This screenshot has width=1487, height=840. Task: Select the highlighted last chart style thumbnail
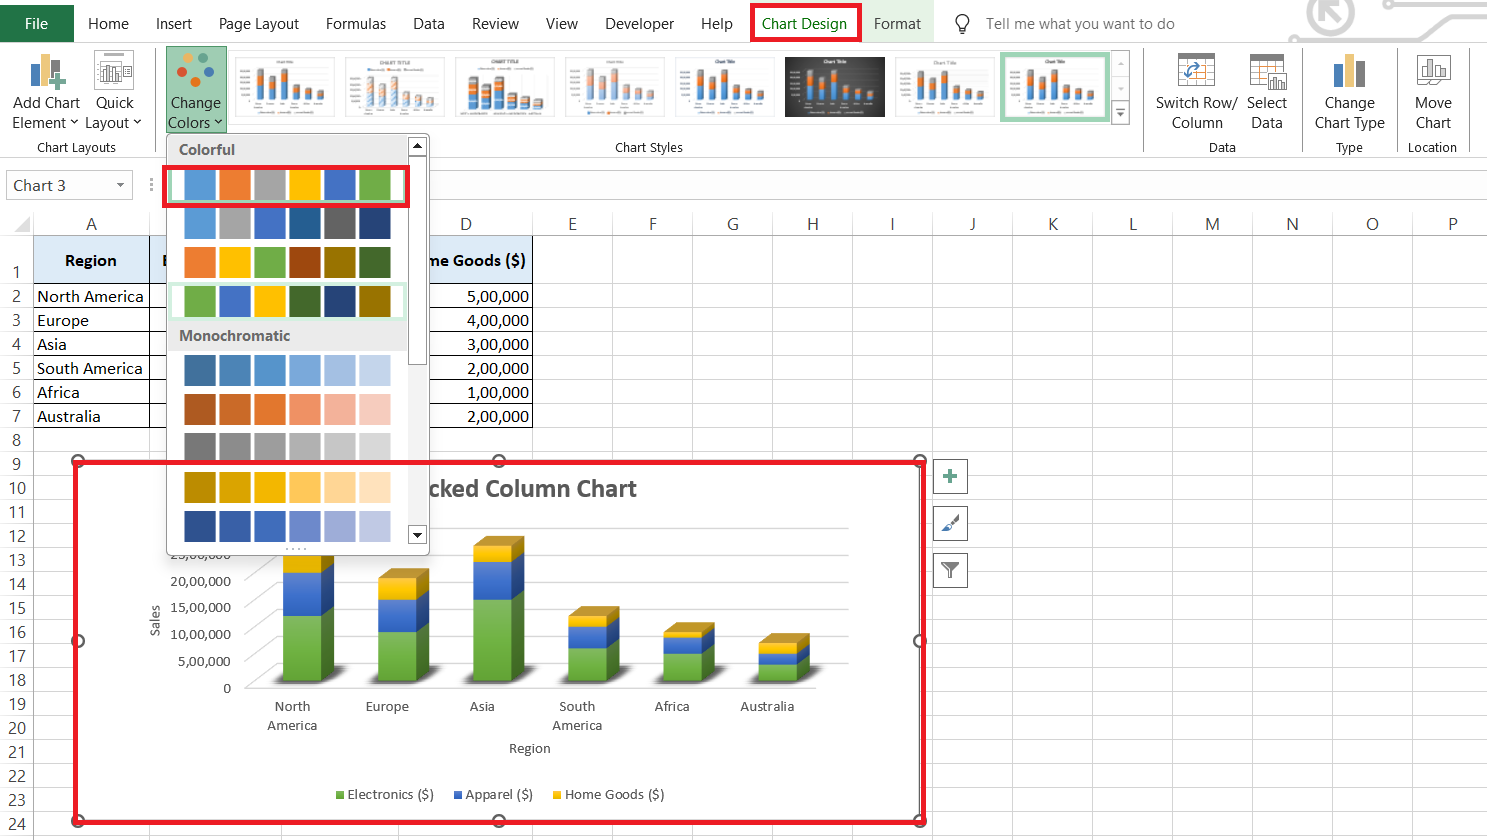[x=1055, y=87]
